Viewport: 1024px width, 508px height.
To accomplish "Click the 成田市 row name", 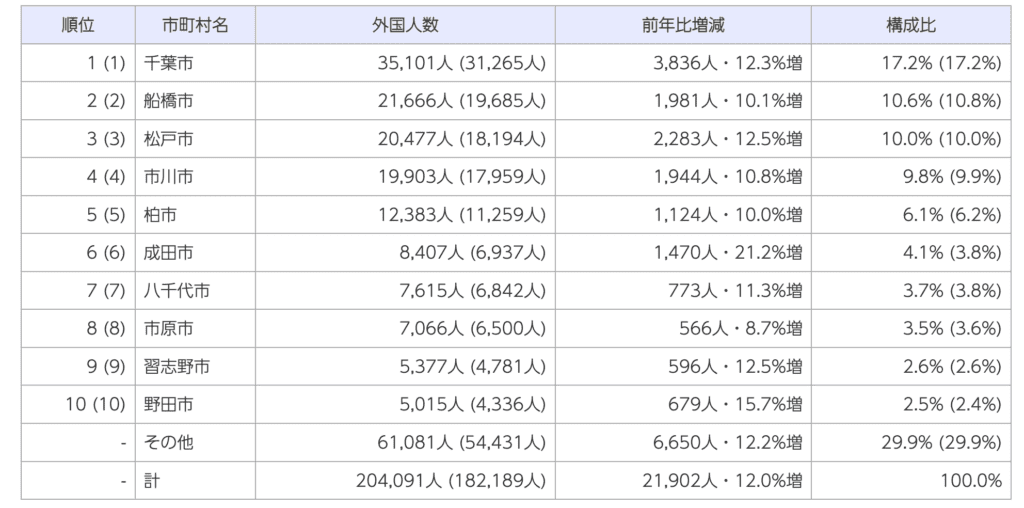I will point(169,253).
